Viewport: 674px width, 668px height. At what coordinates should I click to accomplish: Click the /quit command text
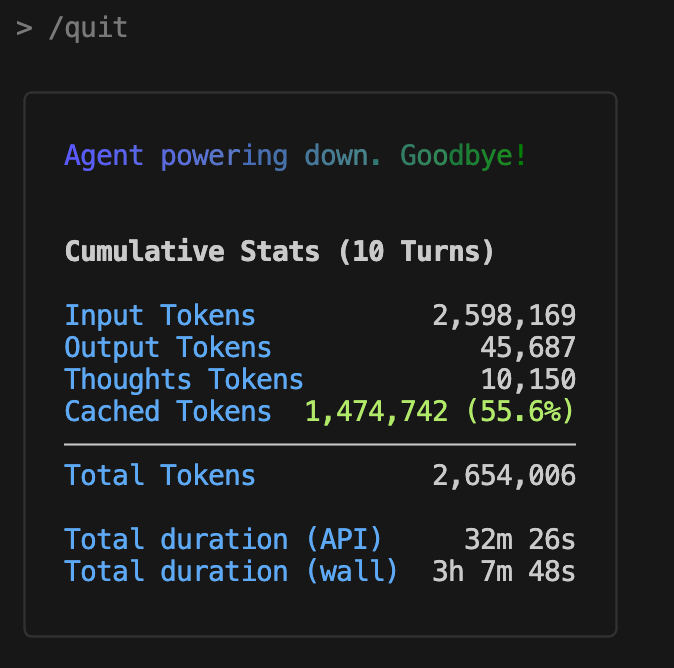[x=88, y=28]
